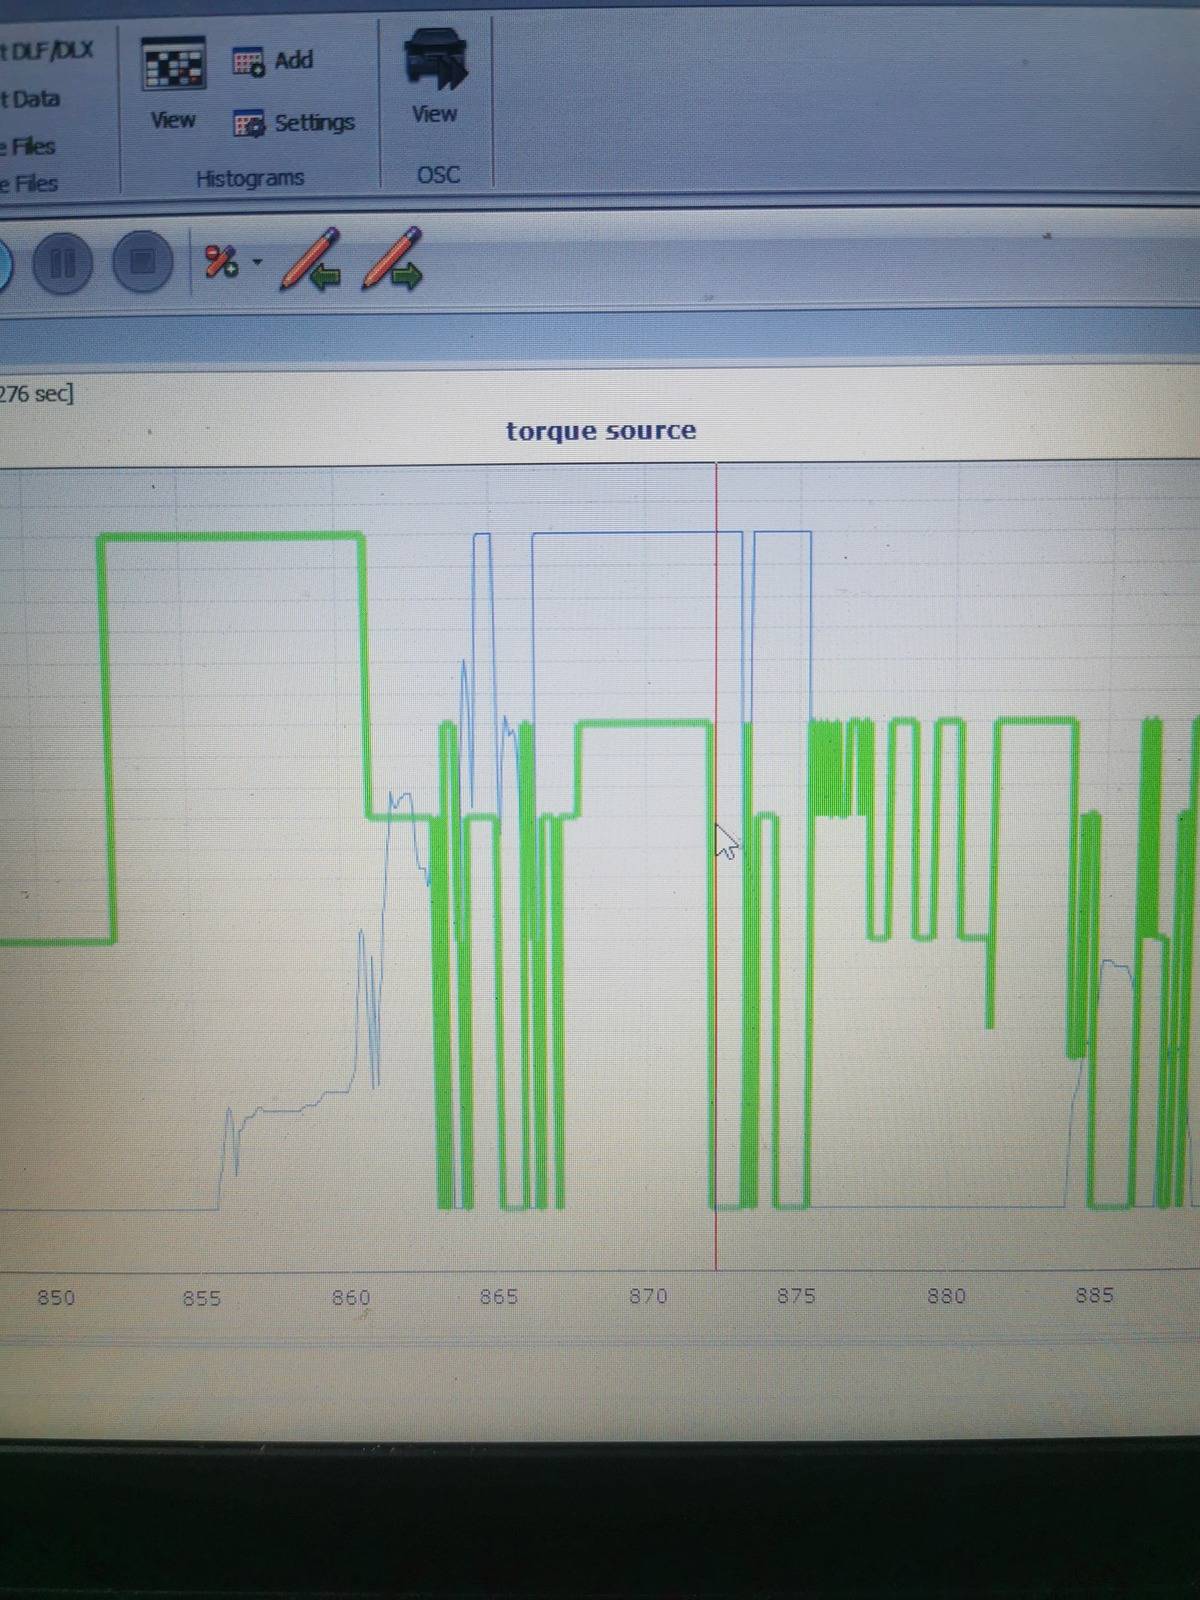
Task: Click the 885 time axis label
Action: pyautogui.click(x=1095, y=1295)
